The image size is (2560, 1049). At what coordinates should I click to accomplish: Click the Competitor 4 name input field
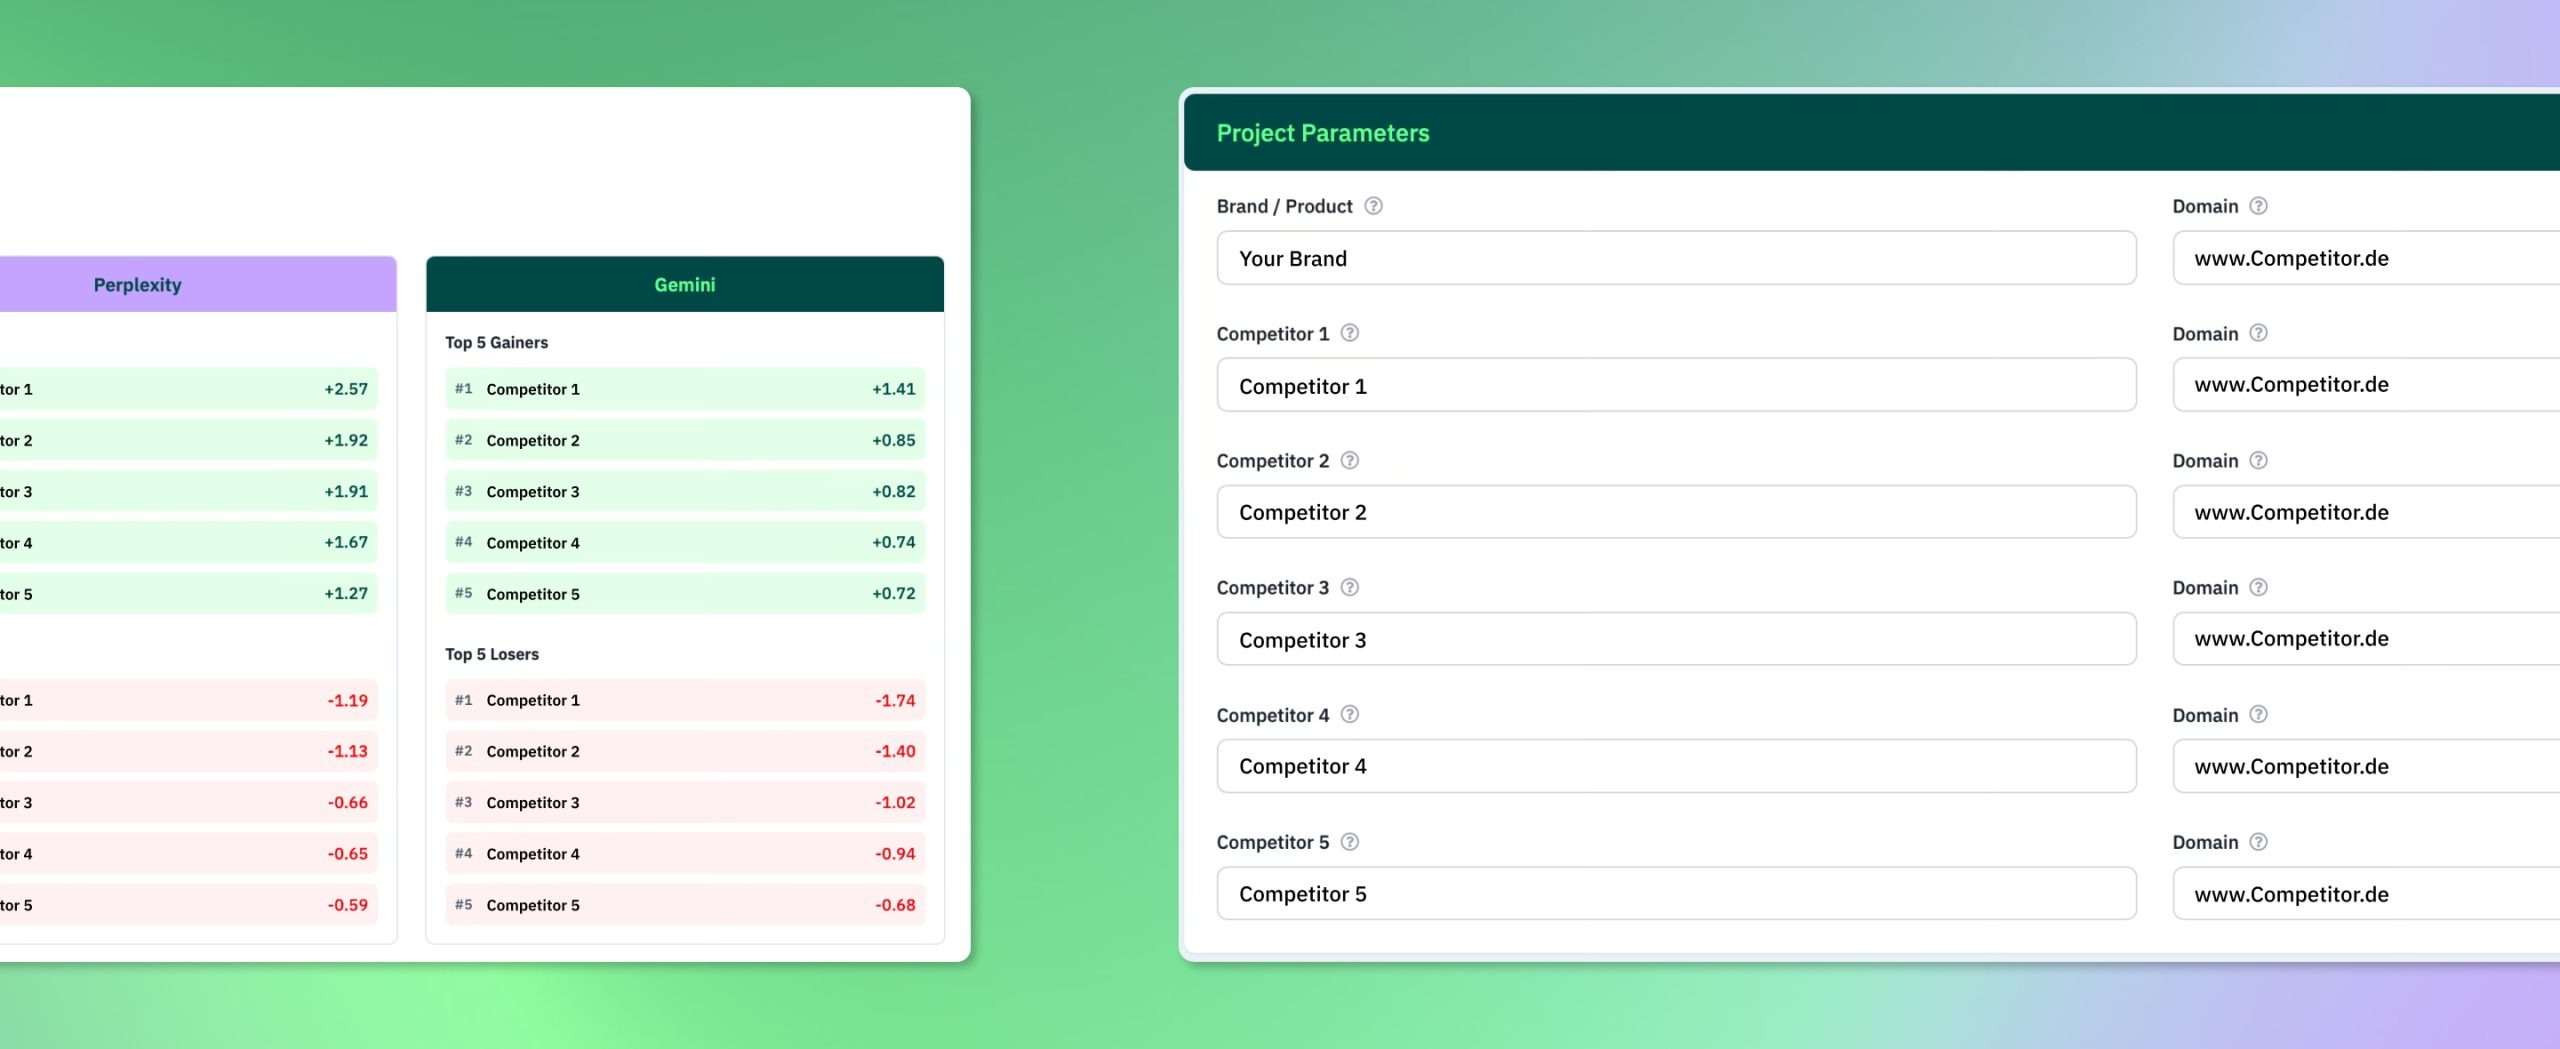(x=1676, y=766)
